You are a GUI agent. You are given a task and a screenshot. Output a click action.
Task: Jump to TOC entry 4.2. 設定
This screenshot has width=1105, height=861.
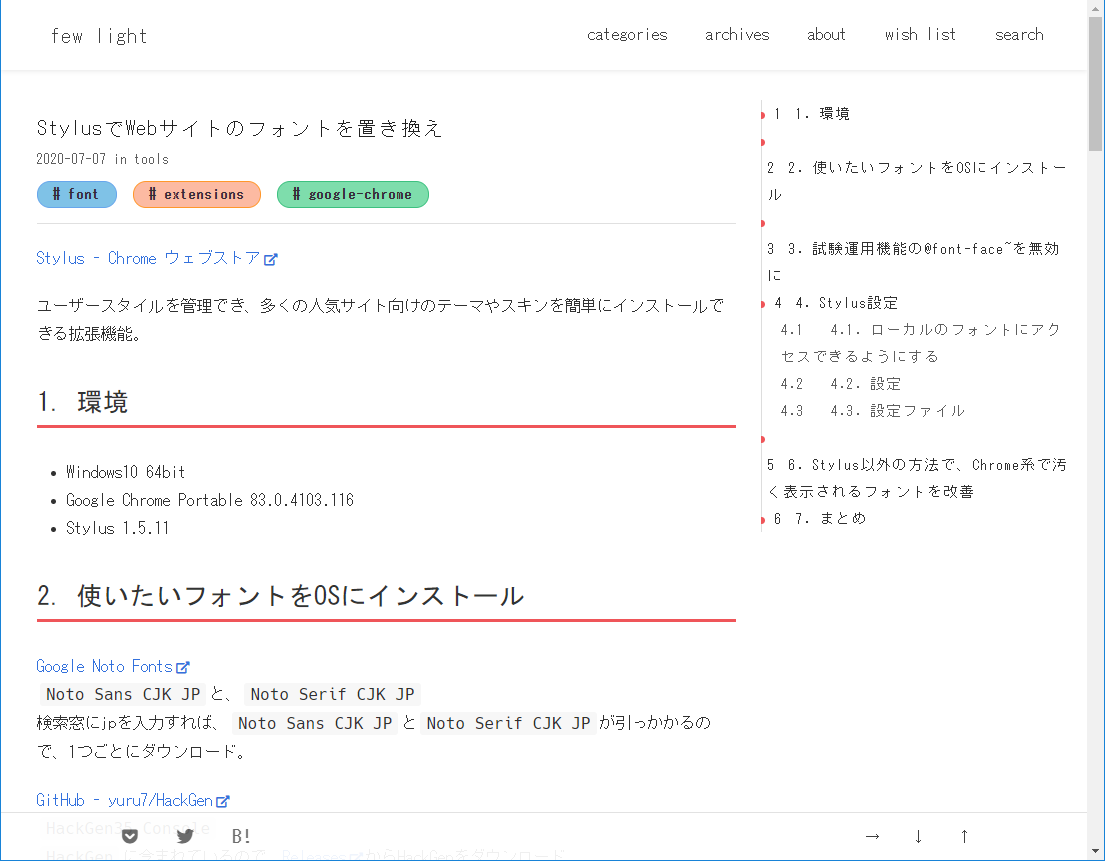(841, 384)
